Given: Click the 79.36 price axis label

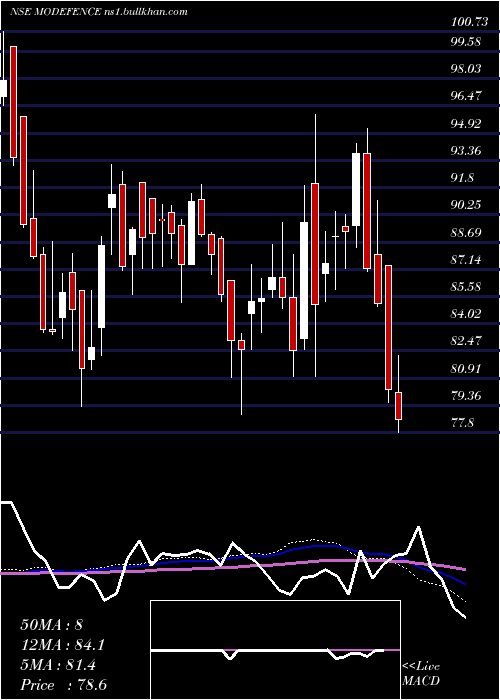Looking at the screenshot, I should (467, 396).
